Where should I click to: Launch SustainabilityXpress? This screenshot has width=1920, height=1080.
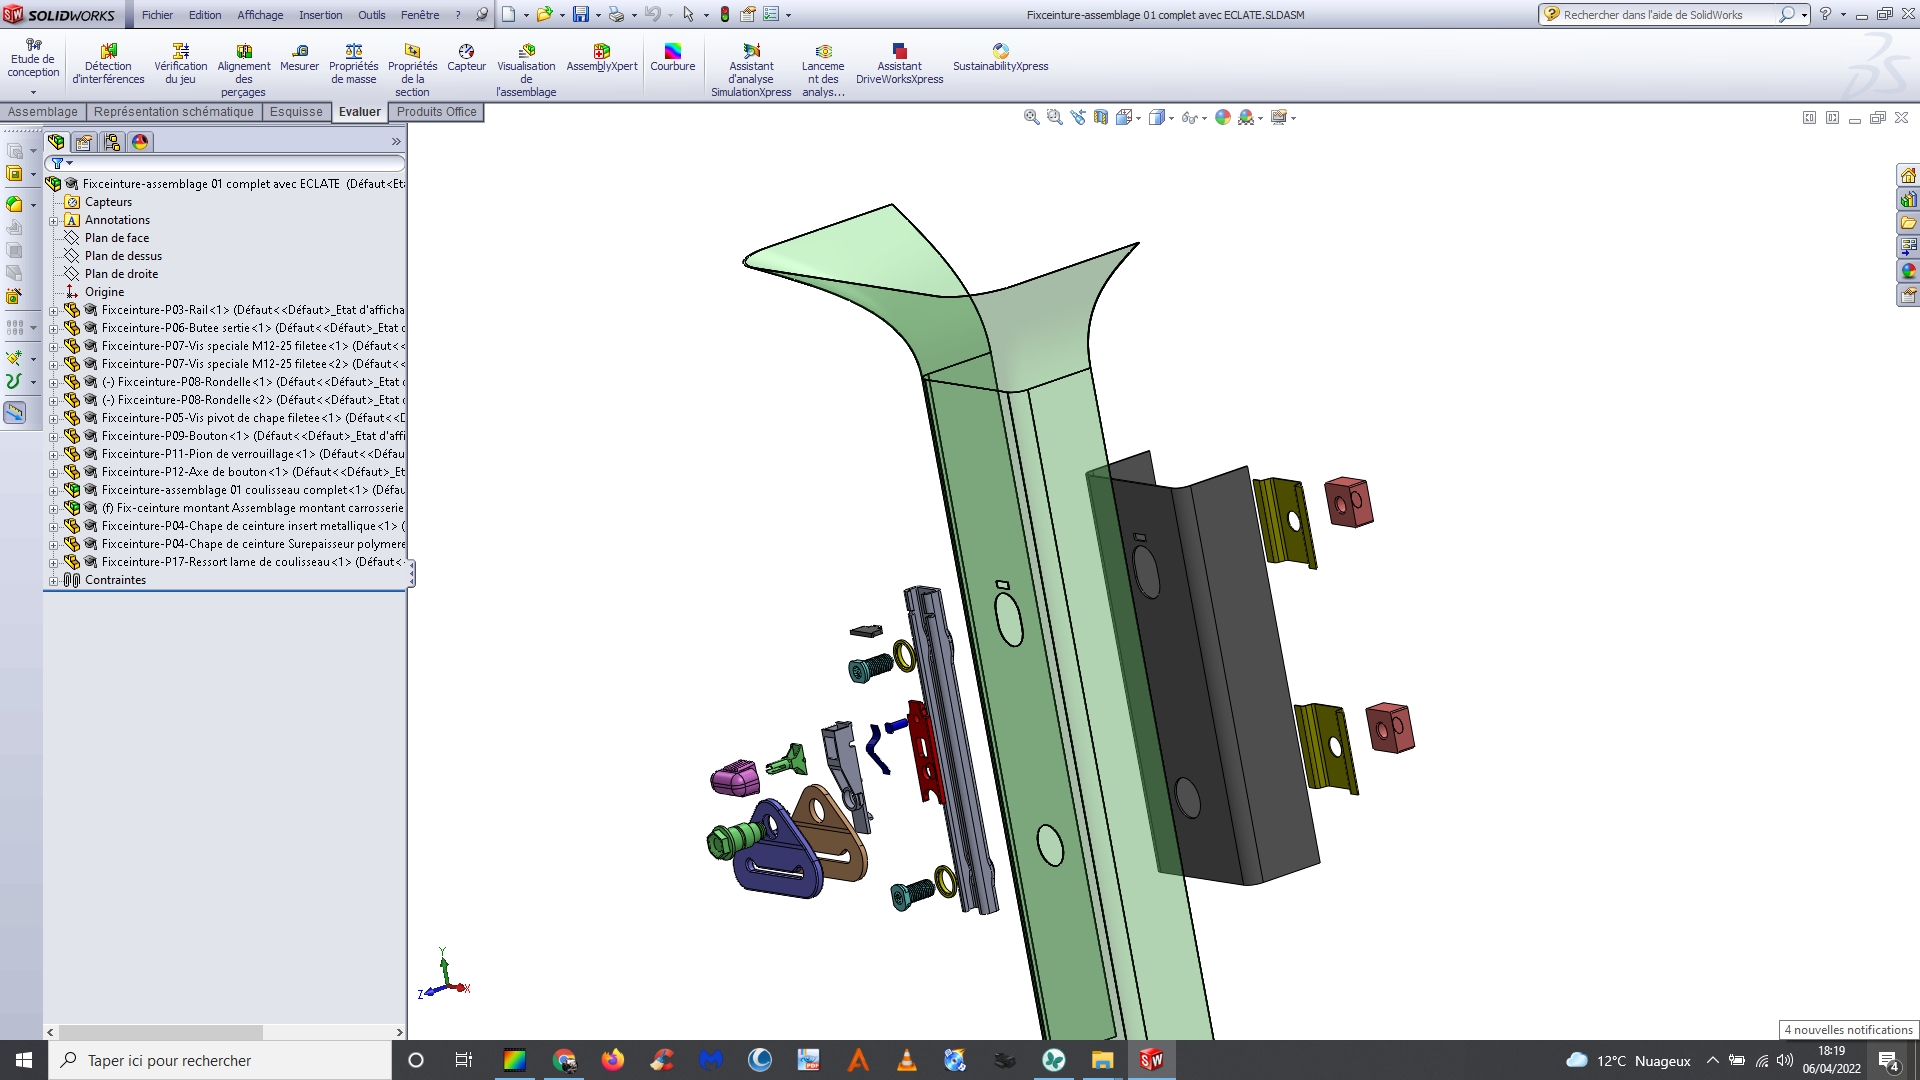click(1000, 58)
